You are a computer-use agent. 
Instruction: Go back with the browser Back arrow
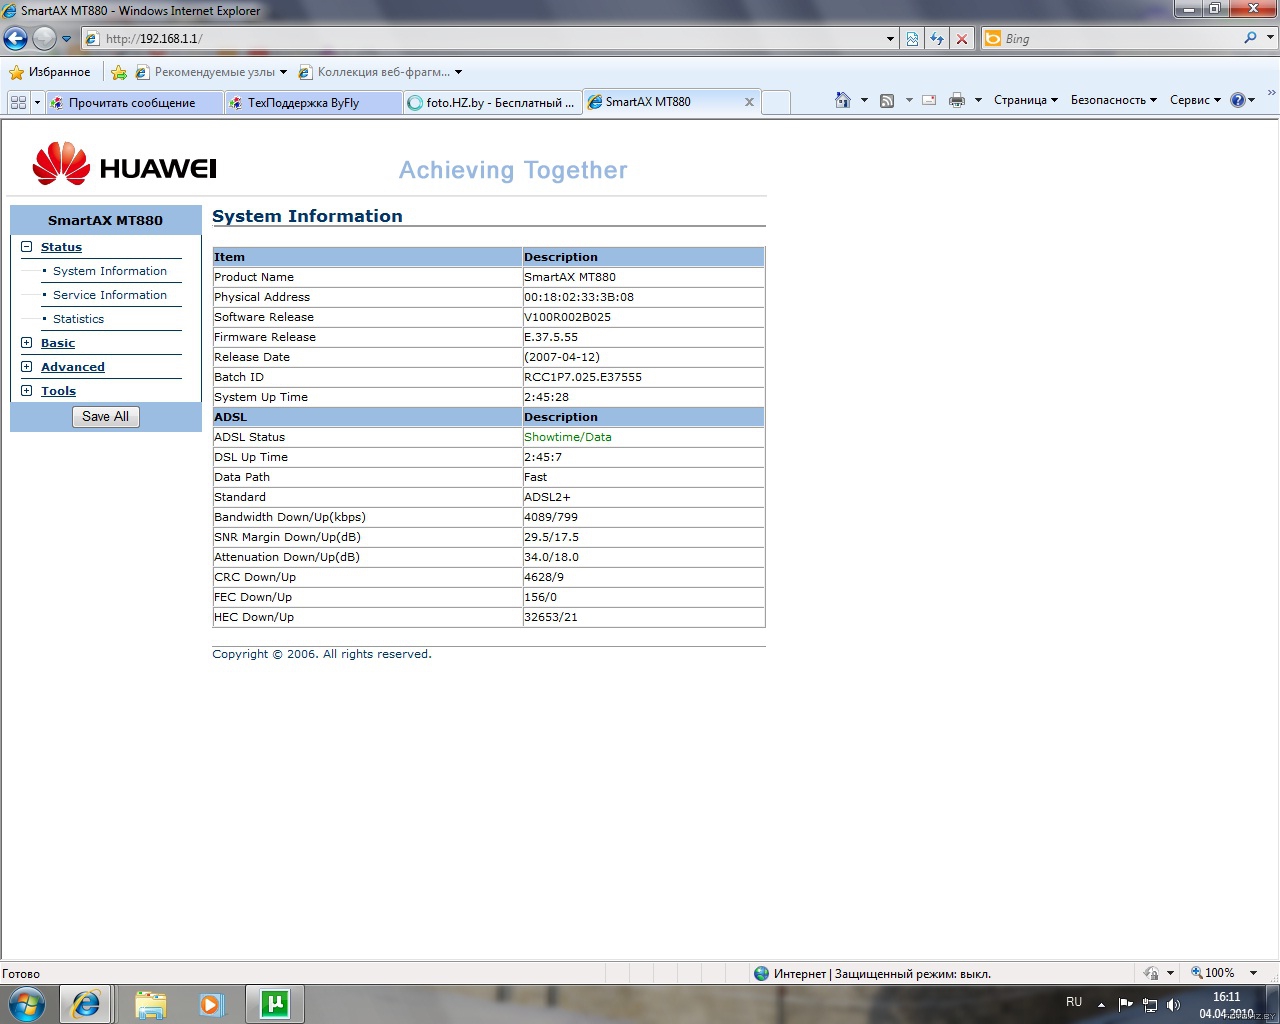coord(15,38)
